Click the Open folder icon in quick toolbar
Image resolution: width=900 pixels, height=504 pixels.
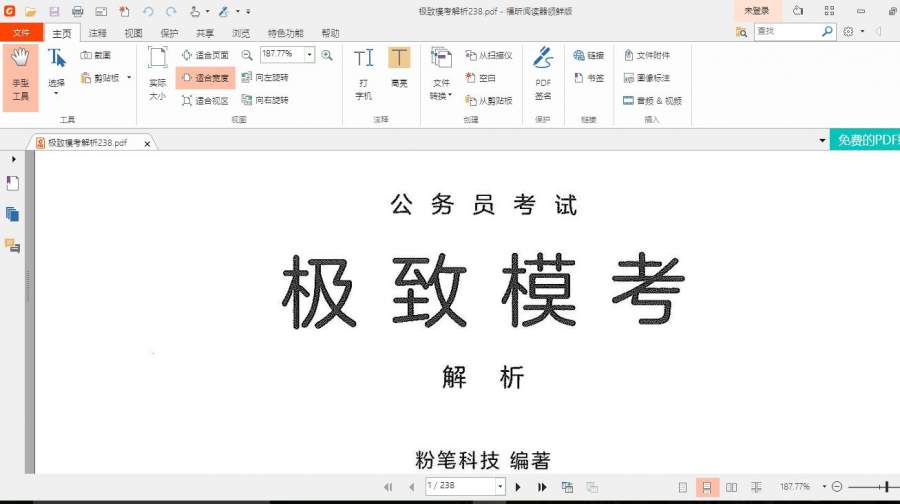click(30, 11)
